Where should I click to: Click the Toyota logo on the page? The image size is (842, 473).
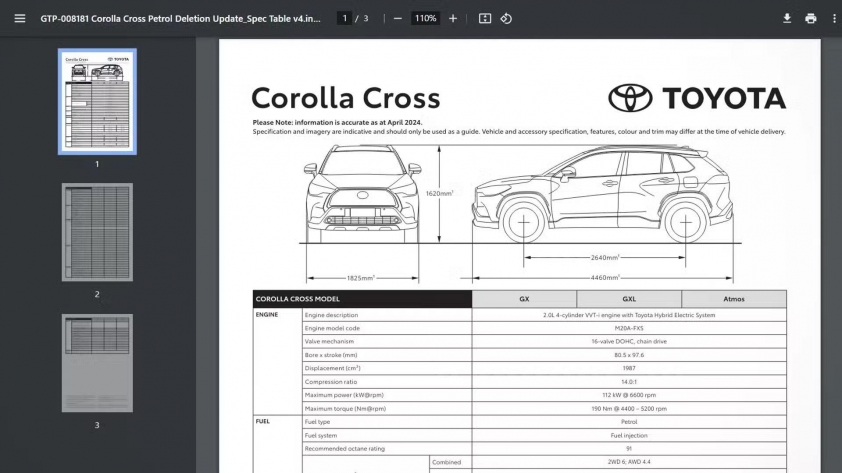[x=697, y=98]
